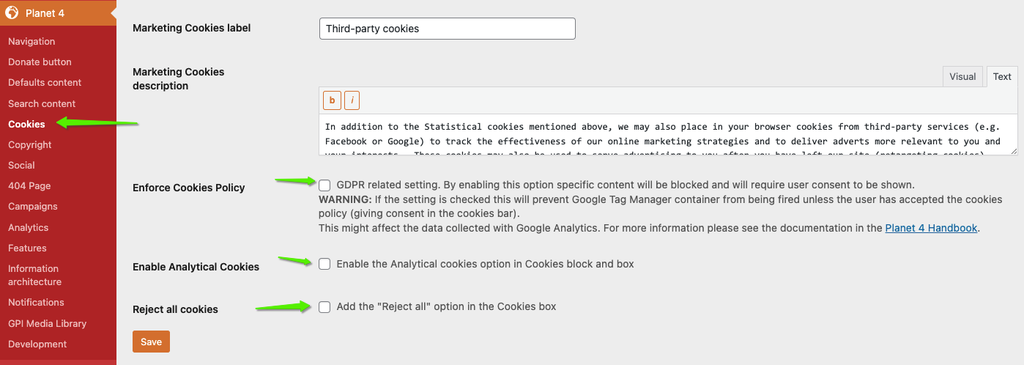This screenshot has height=365, width=1024.
Task: Go to Defaults content menu item
Action: 44,82
